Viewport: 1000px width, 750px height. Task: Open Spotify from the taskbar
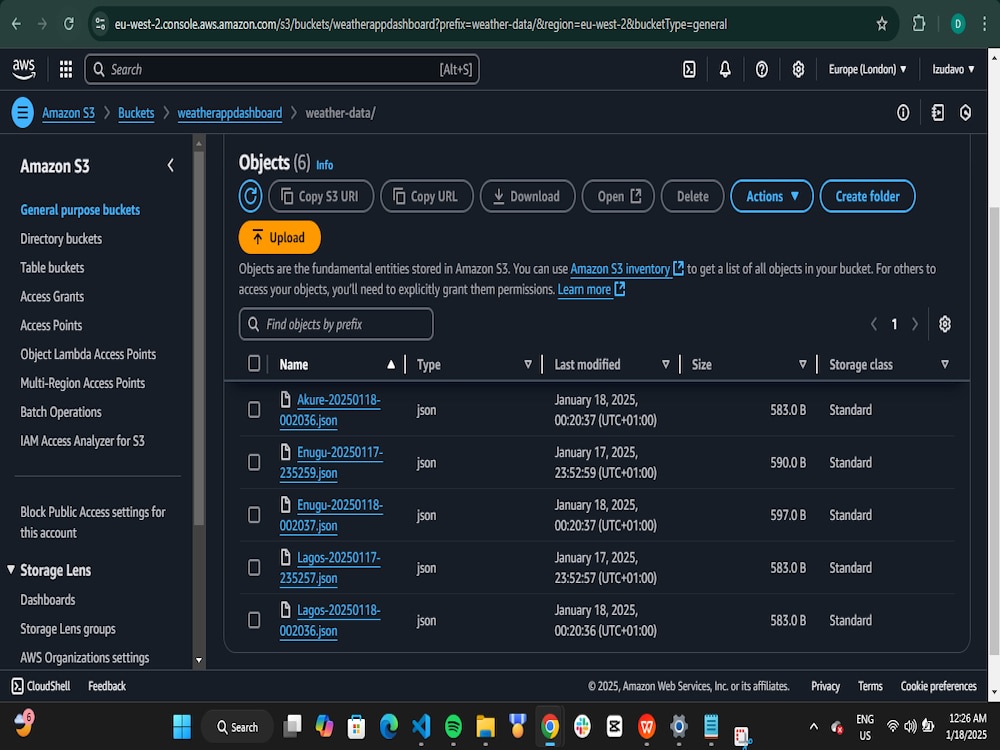pos(453,726)
